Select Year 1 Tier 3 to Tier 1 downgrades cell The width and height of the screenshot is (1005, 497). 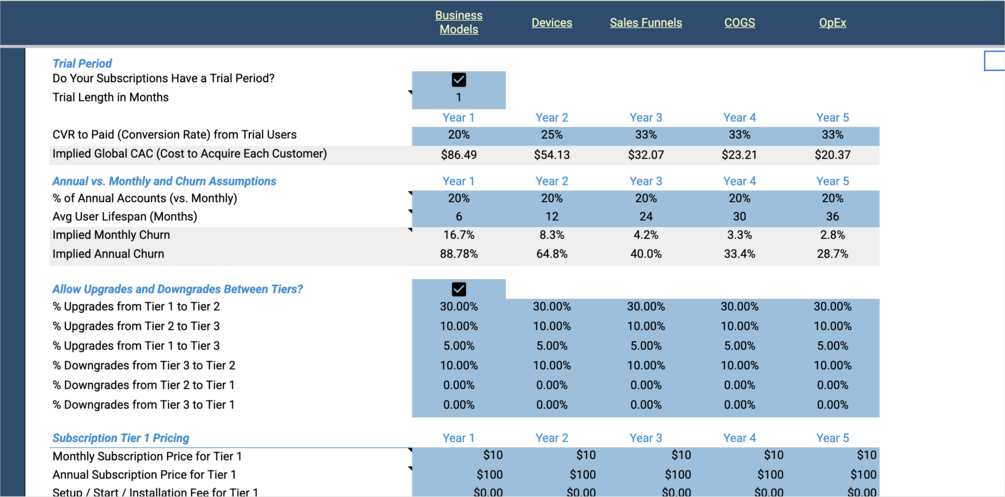point(459,405)
